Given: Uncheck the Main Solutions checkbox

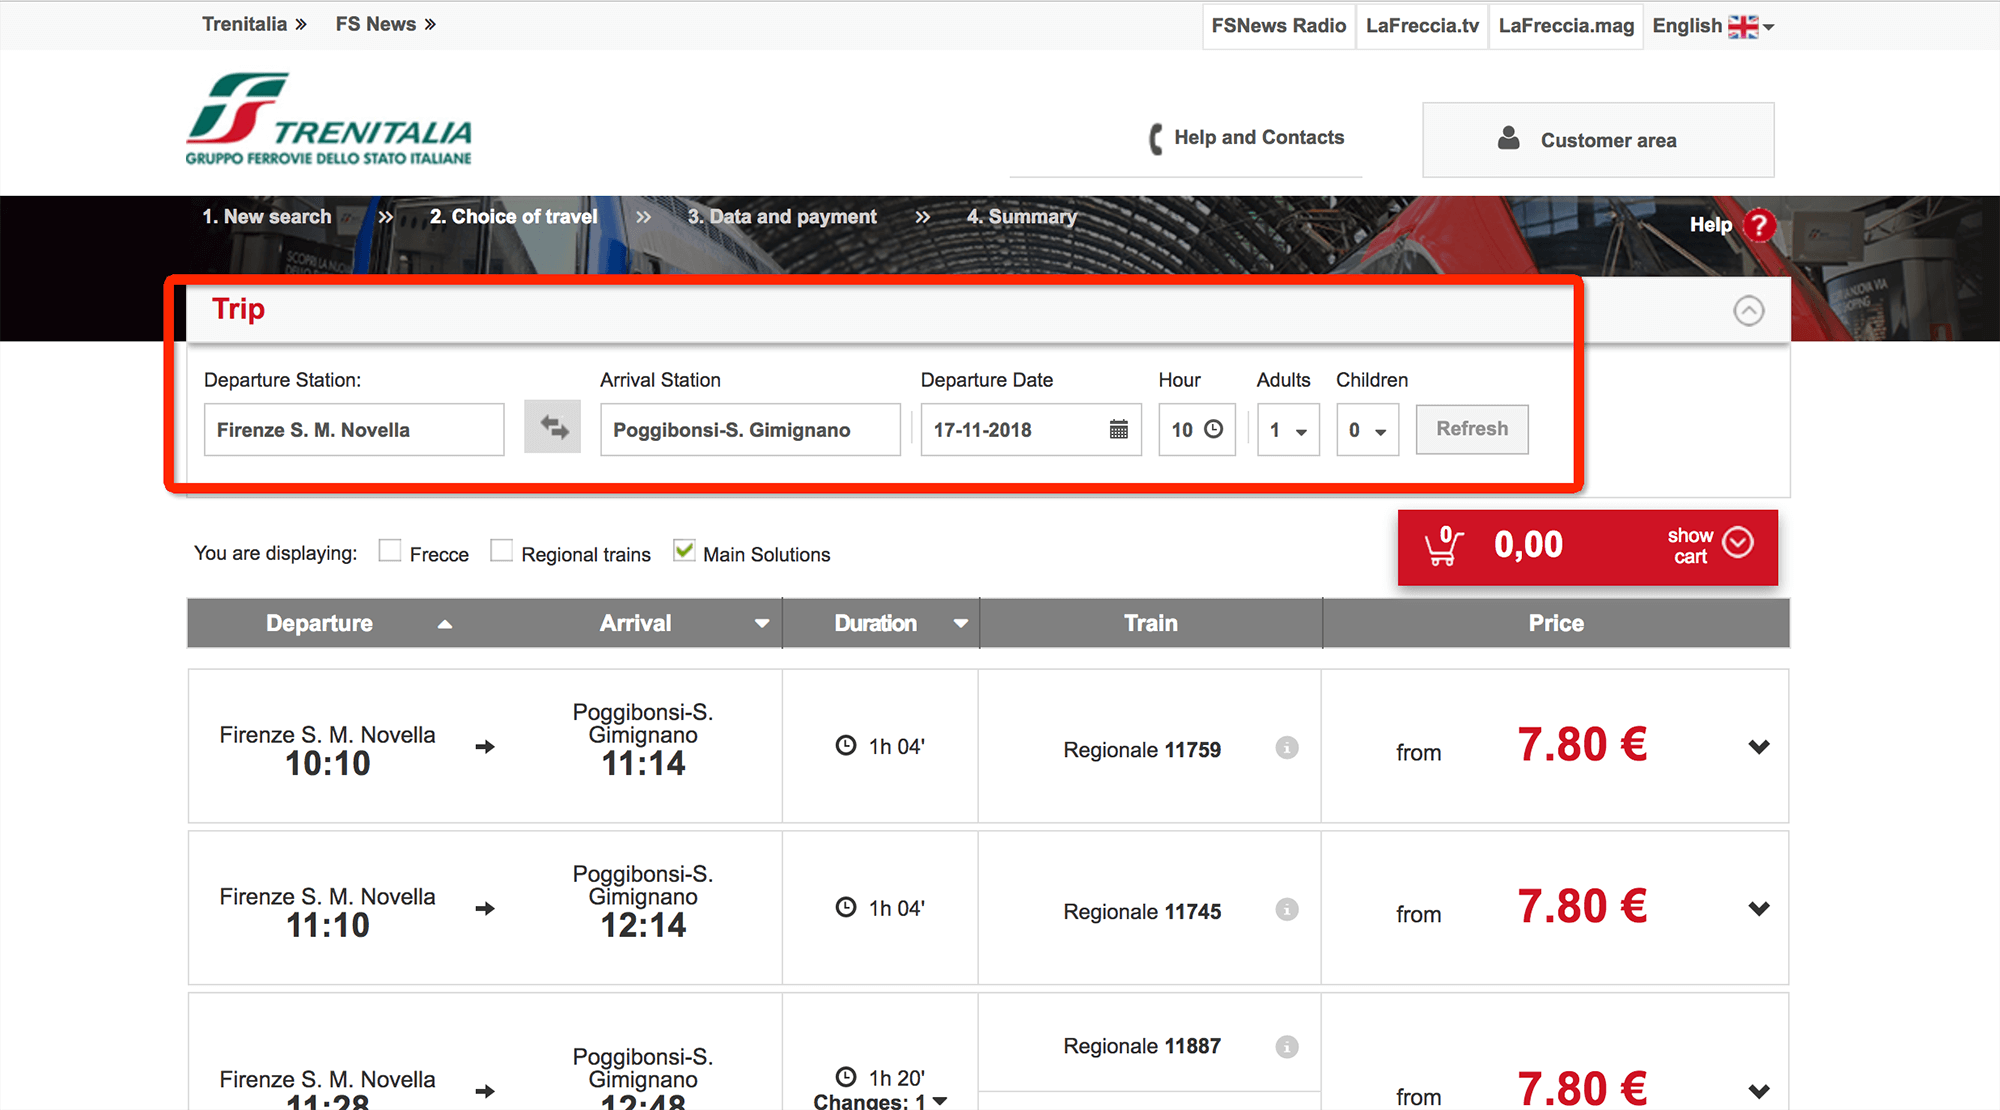Looking at the screenshot, I should [684, 551].
